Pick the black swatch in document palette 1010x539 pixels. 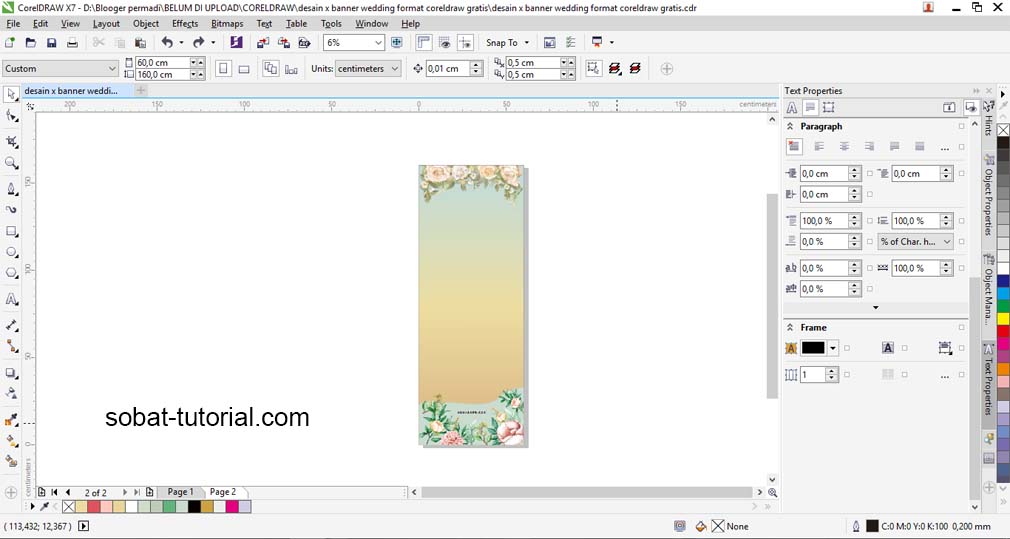click(194, 507)
